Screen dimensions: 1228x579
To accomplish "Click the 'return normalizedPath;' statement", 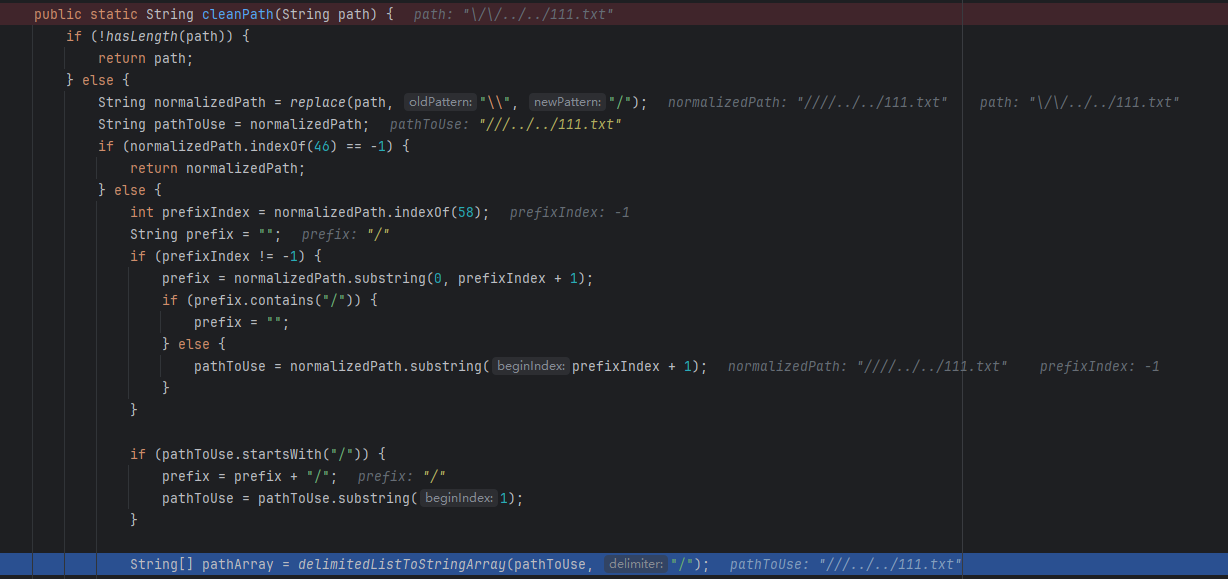I will pos(217,168).
